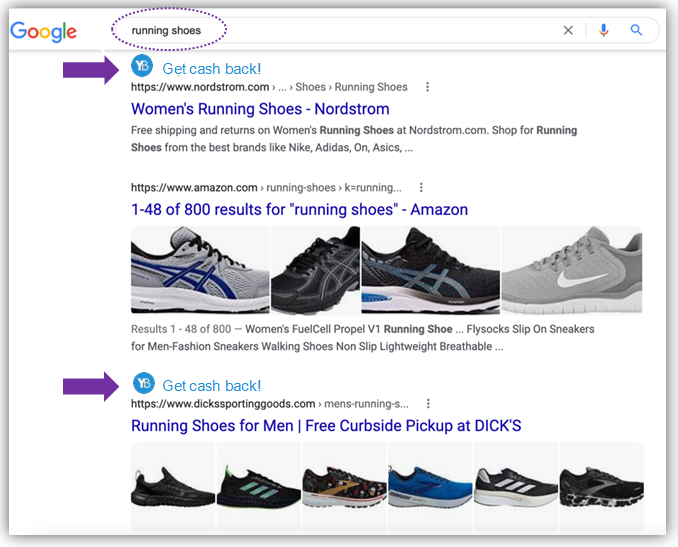Select the all-black Asics shoe thumbnail
The width and height of the screenshot is (678, 547).
315,270
